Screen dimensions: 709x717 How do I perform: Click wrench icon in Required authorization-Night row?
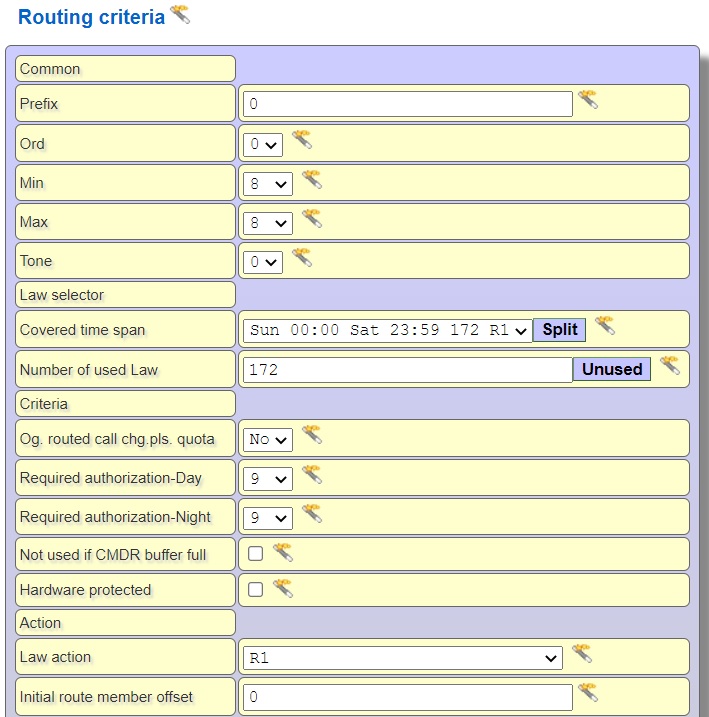coord(312,514)
